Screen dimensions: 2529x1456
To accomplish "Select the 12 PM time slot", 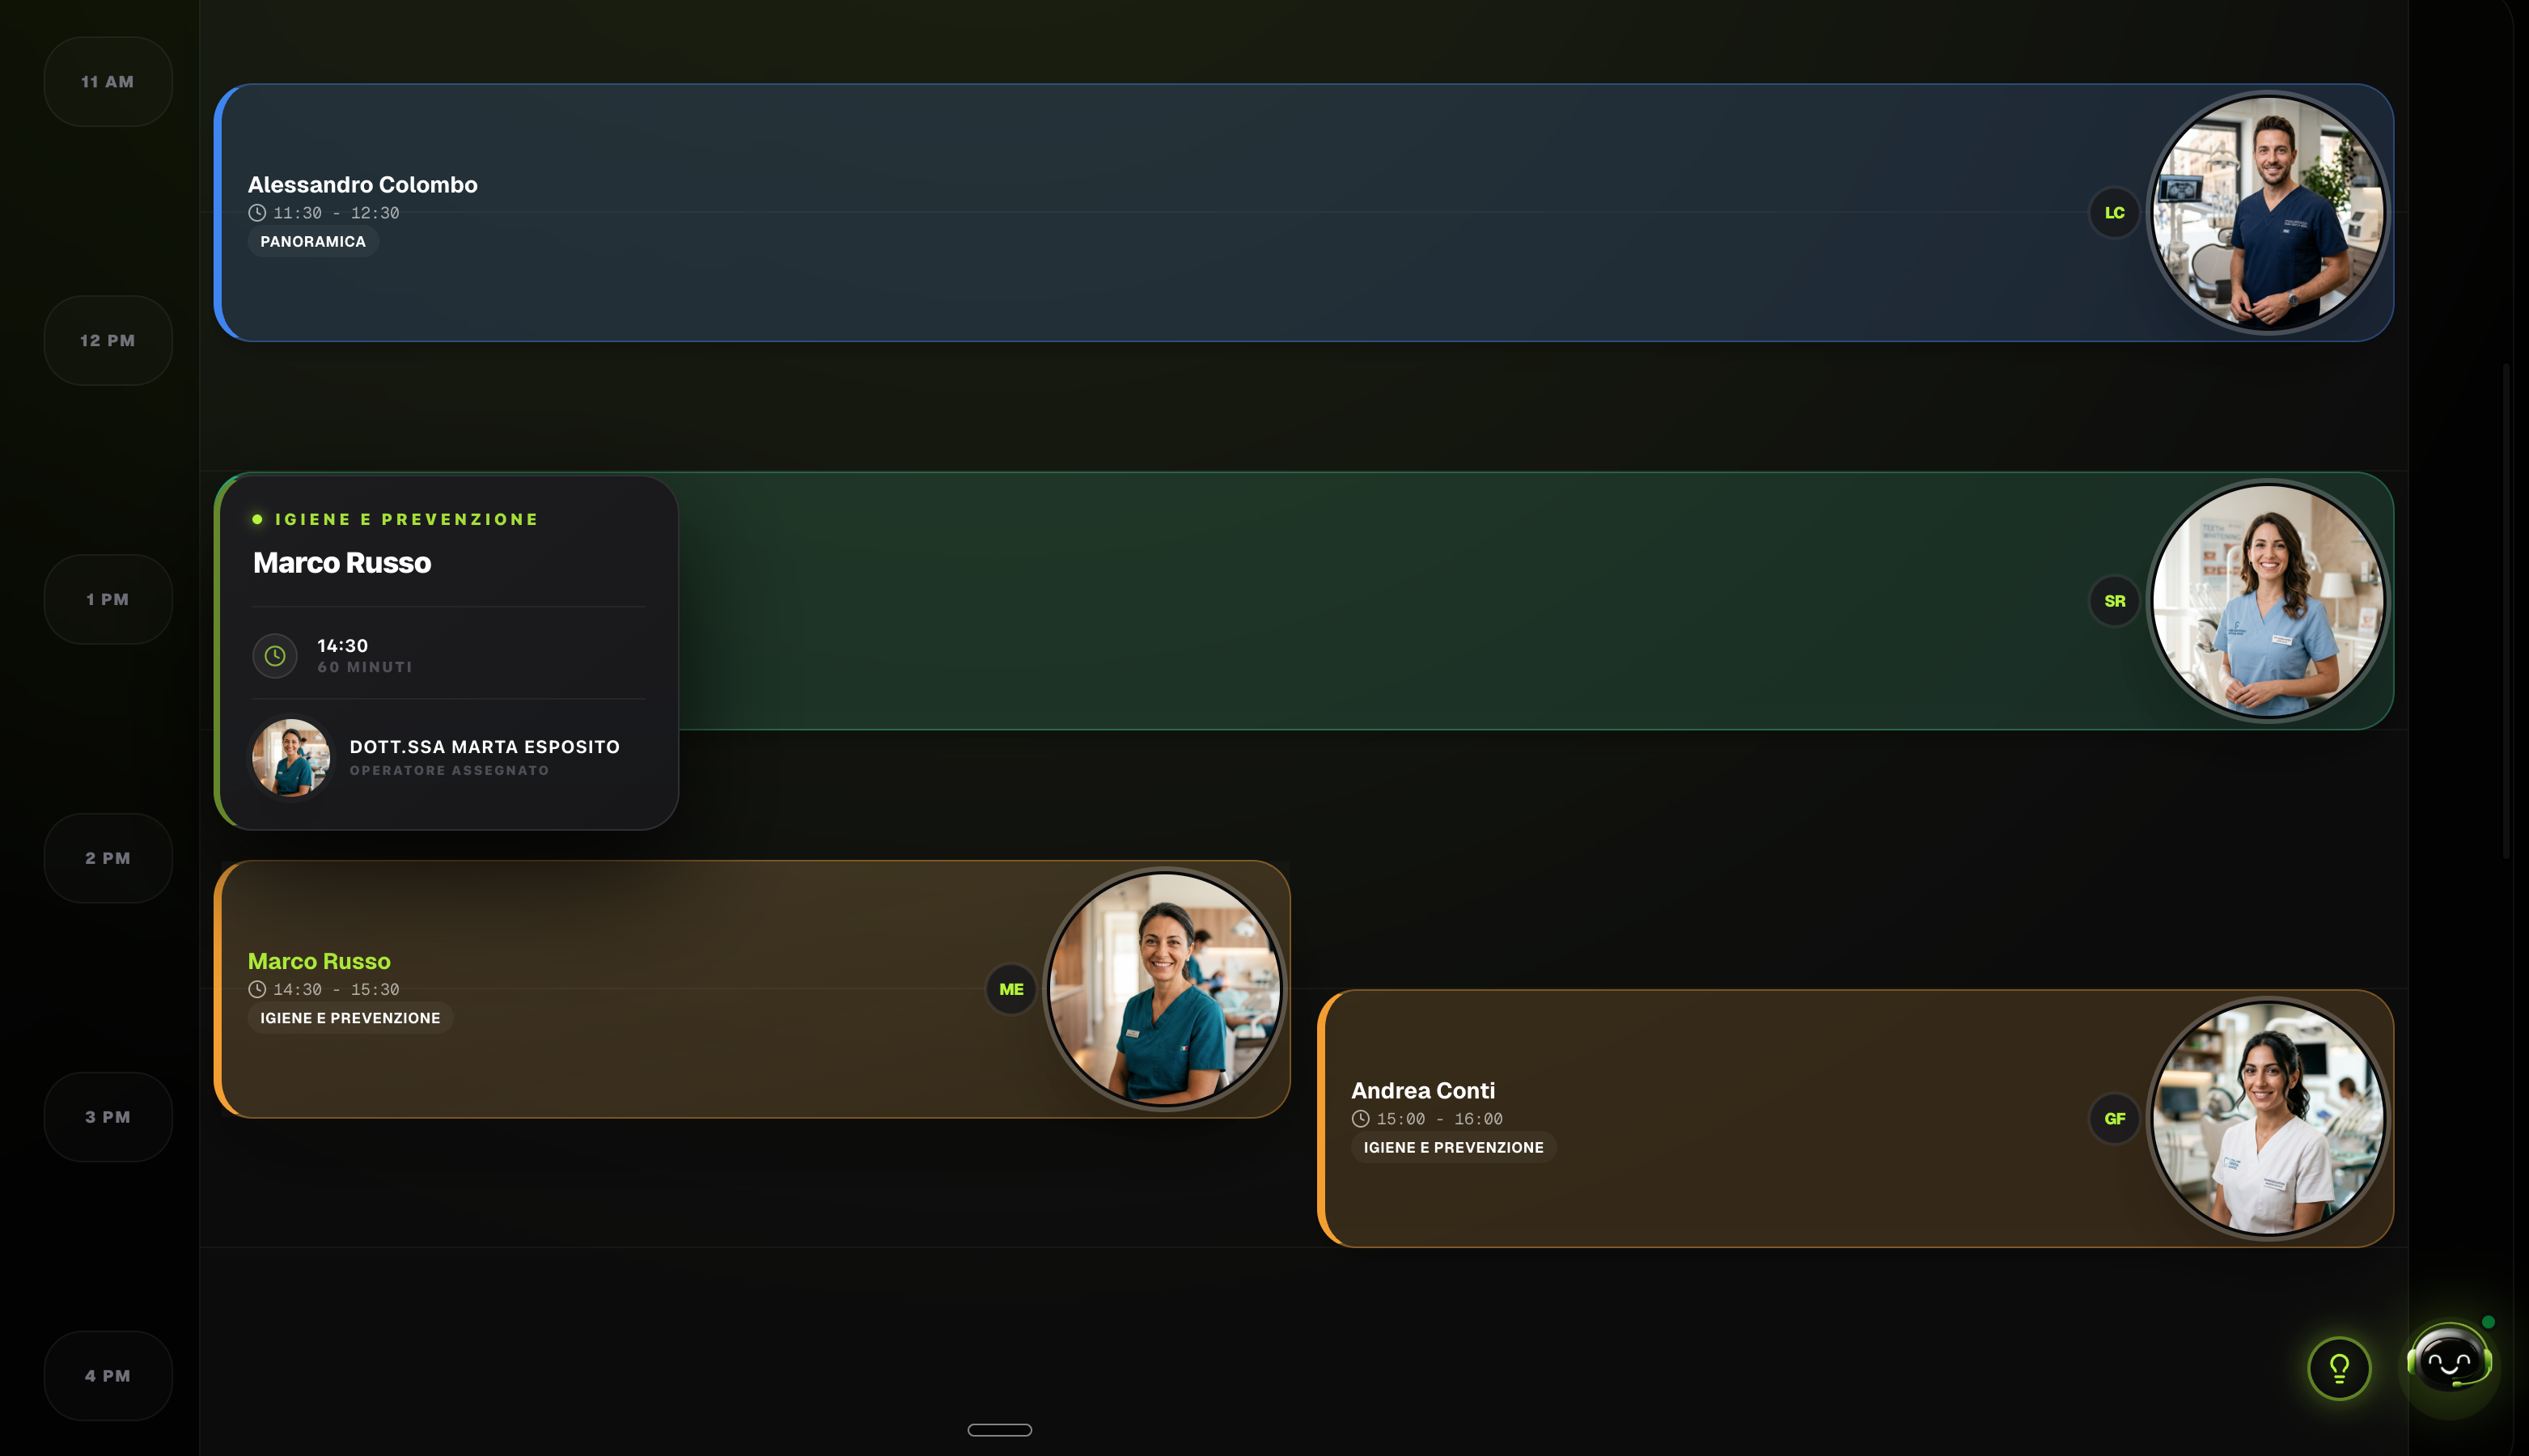I will (x=108, y=341).
